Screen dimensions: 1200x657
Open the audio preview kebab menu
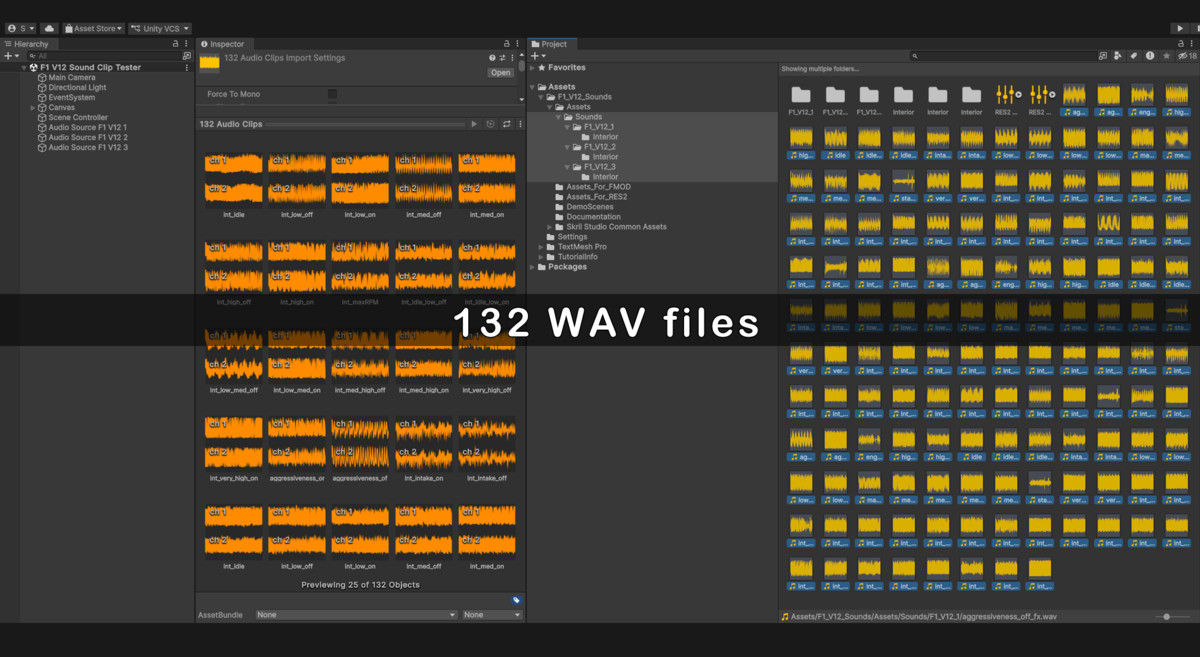pos(520,124)
